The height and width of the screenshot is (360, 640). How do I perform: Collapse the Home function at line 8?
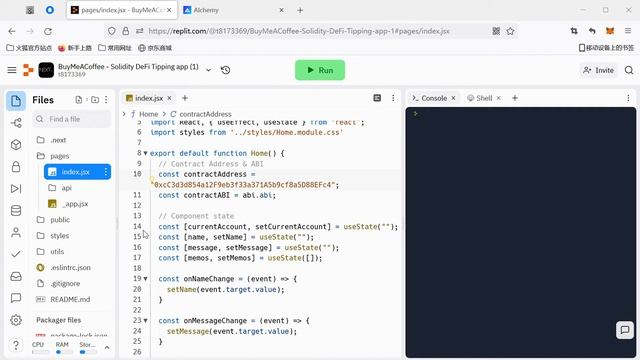(x=145, y=153)
